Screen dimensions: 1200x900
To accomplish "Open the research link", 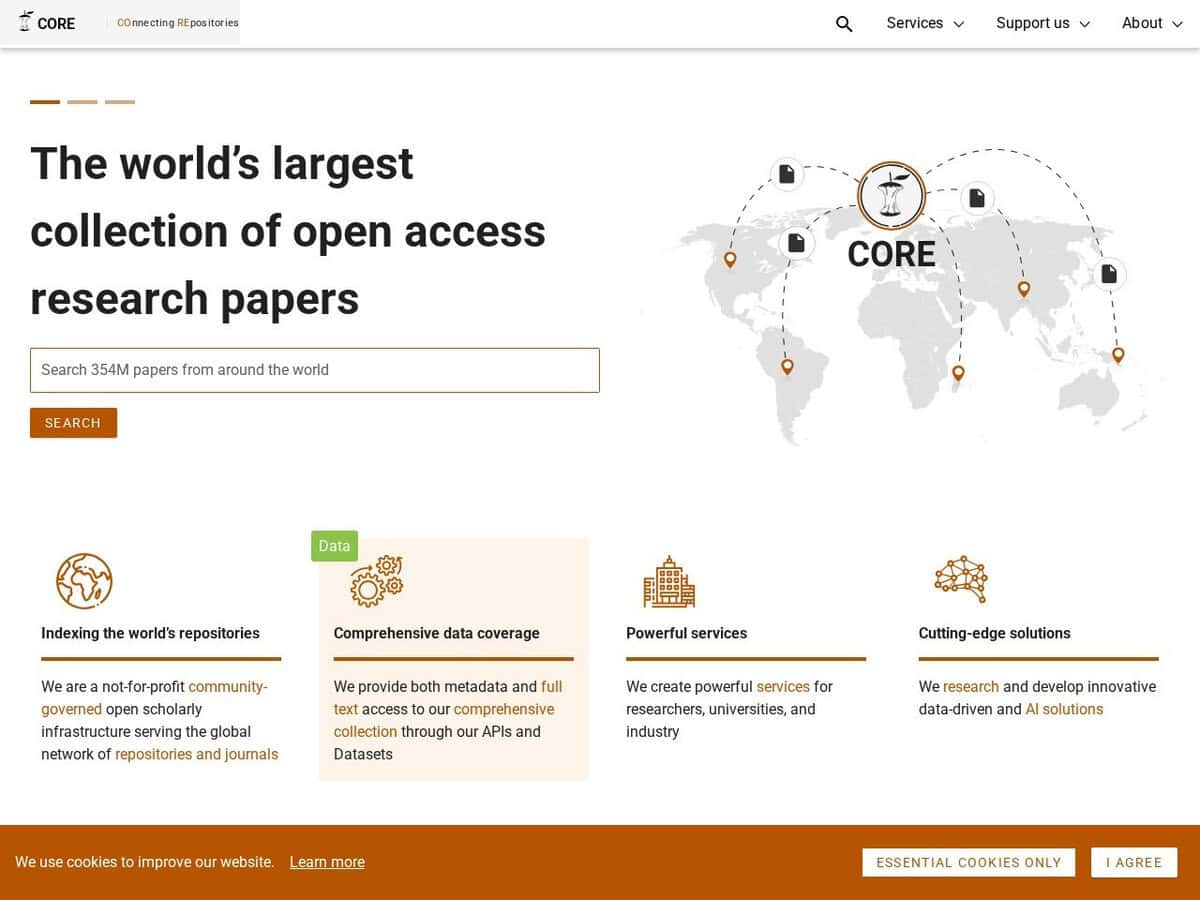I will point(971,687).
